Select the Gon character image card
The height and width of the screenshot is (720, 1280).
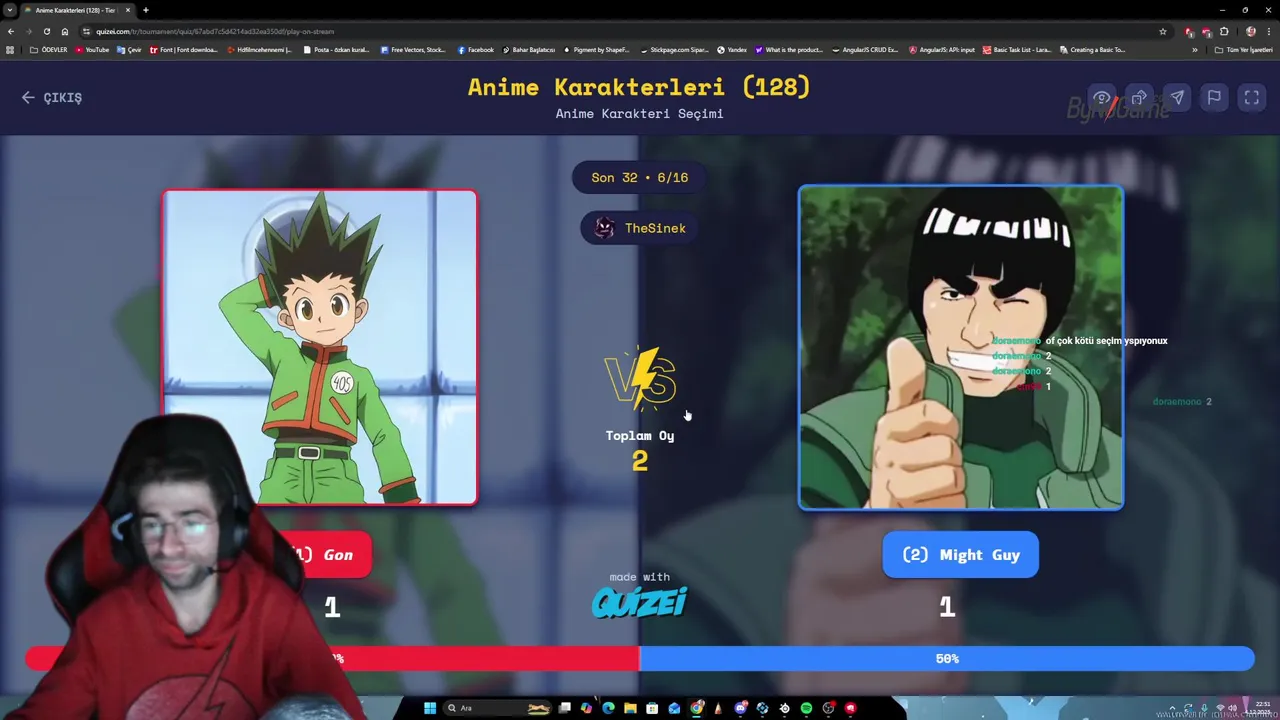pos(320,347)
